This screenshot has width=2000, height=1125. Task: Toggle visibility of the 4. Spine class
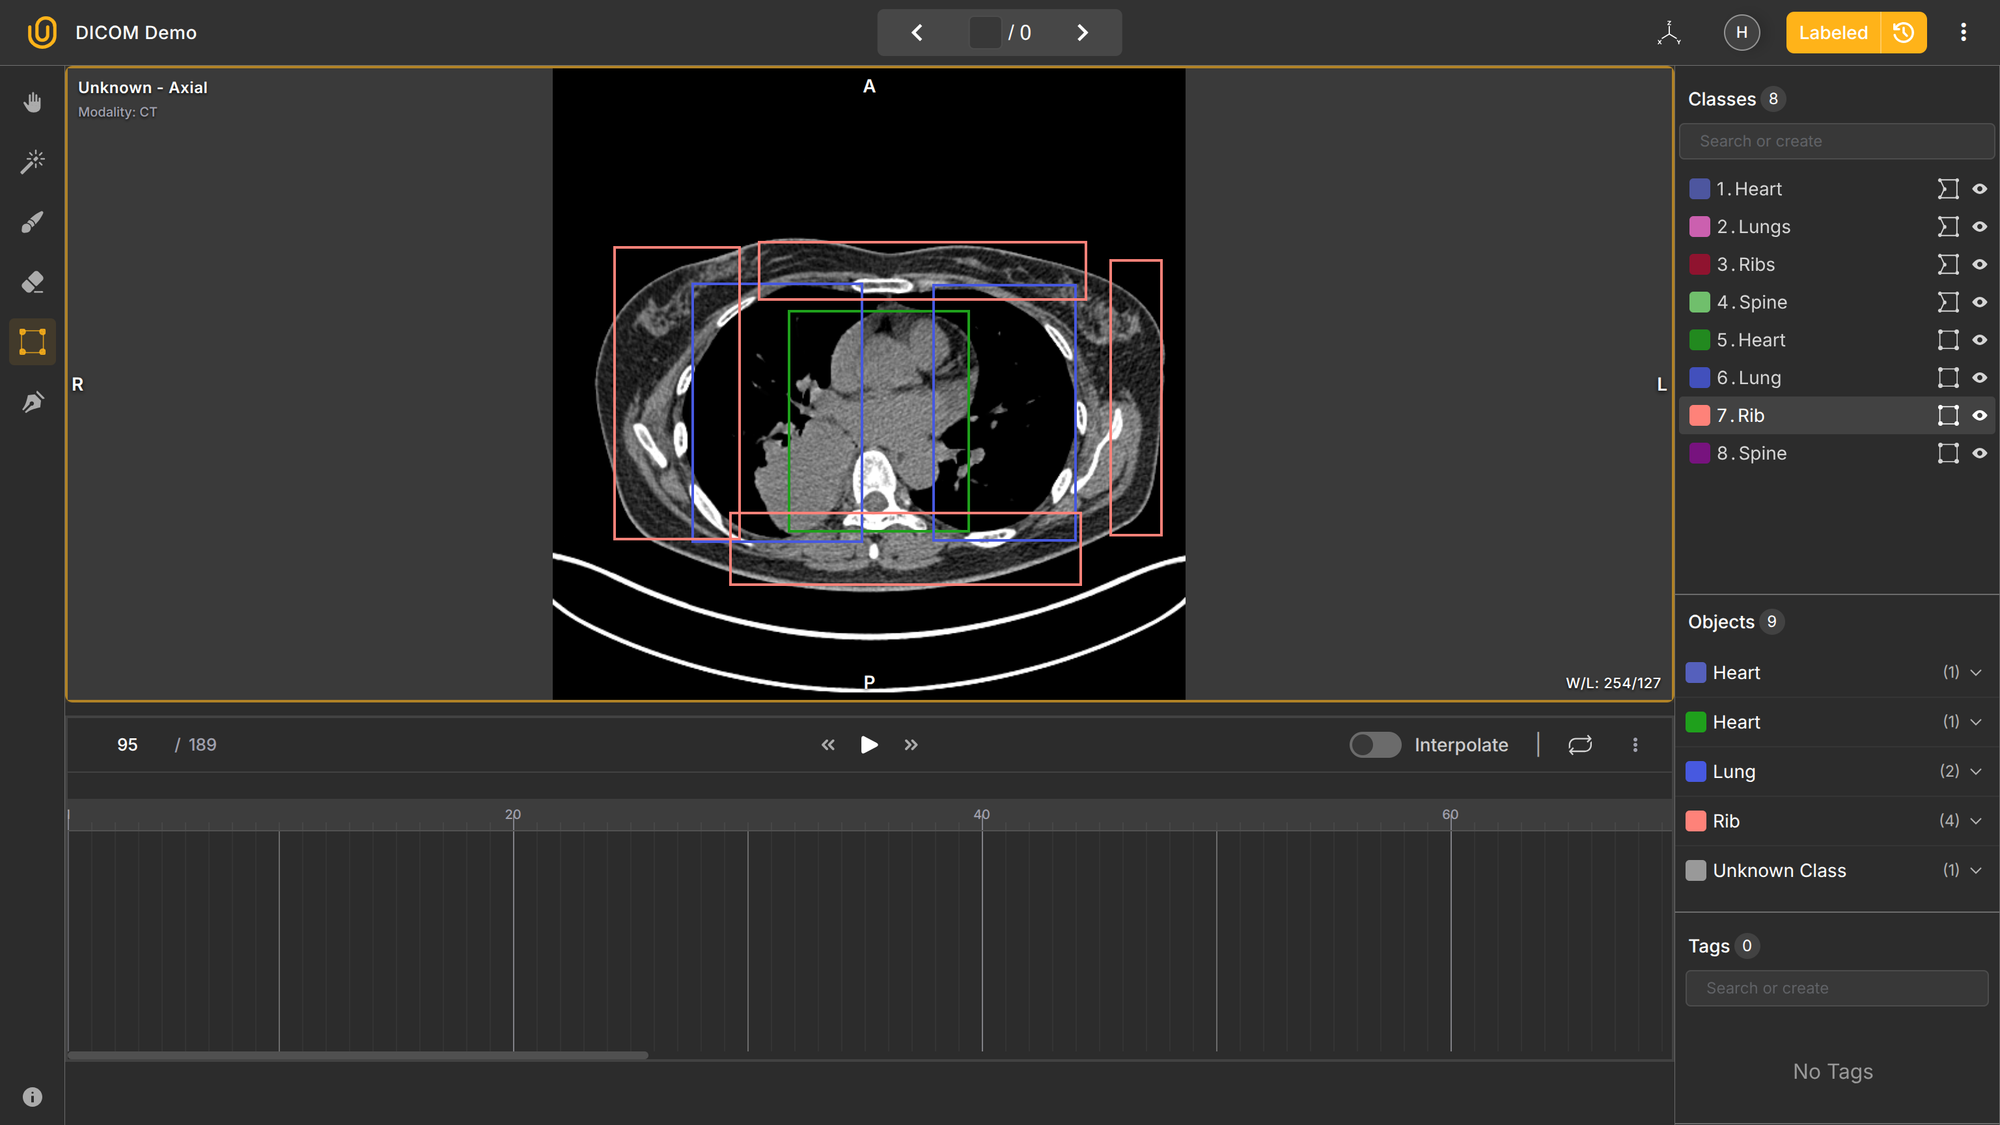1980,301
